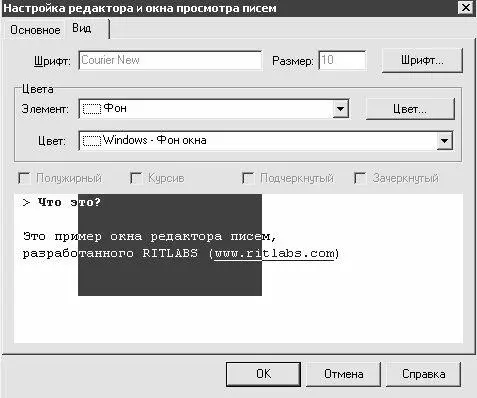Tick the Зачеркнутый checkbox

[x=360, y=178]
